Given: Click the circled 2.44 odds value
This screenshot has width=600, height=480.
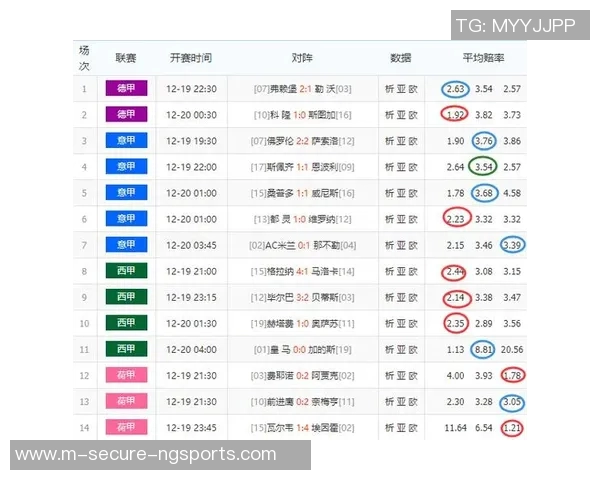Looking at the screenshot, I should 454,272.
